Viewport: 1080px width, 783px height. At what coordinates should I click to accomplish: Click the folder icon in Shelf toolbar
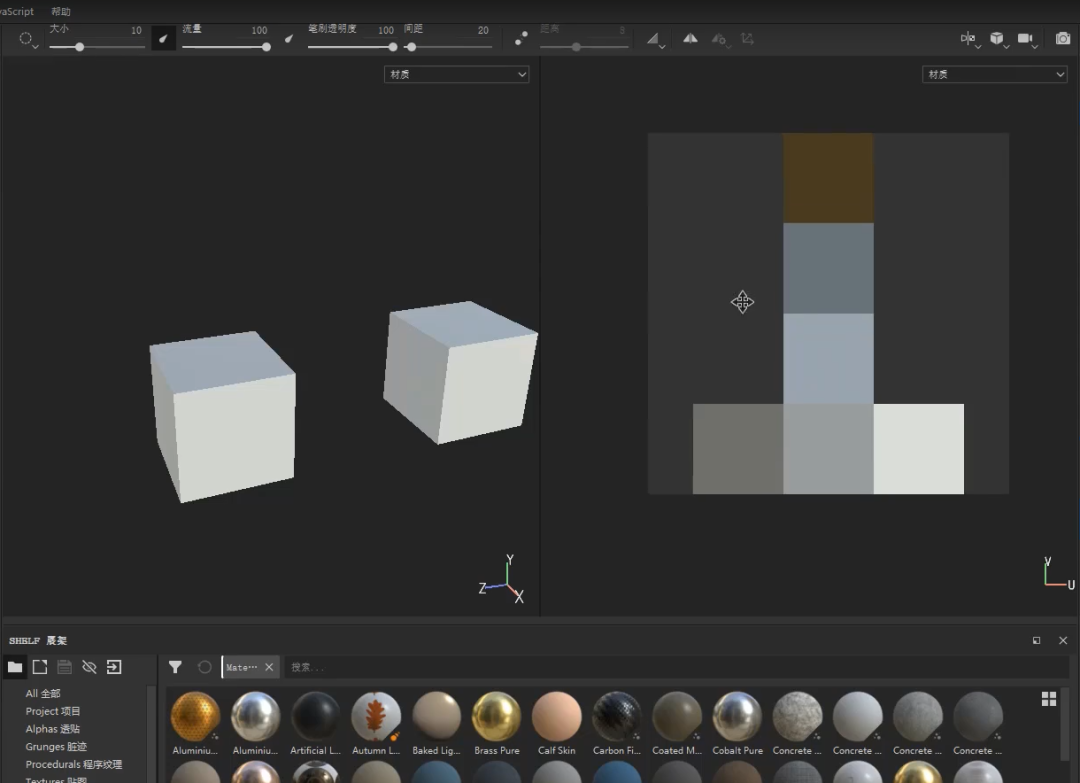[x=15, y=667]
